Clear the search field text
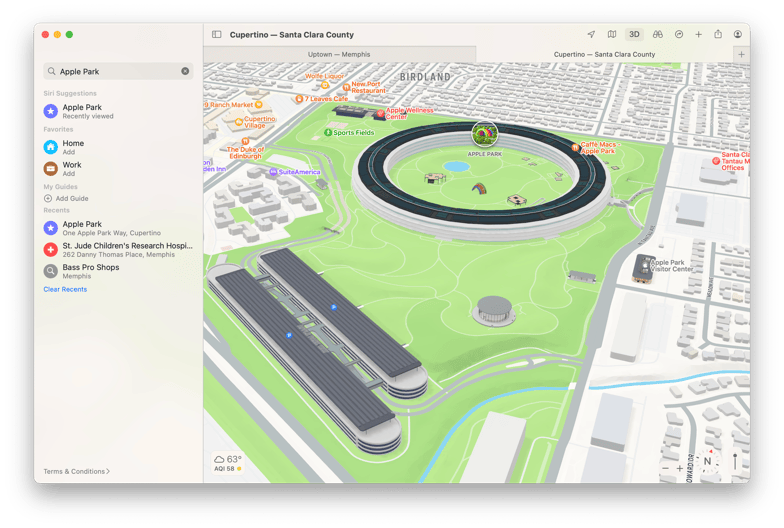This screenshot has width=784, height=528. (185, 71)
